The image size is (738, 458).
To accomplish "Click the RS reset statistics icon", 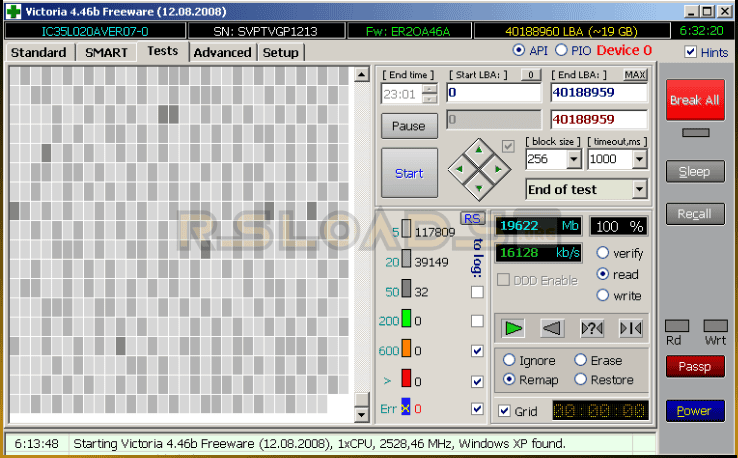I will (469, 218).
